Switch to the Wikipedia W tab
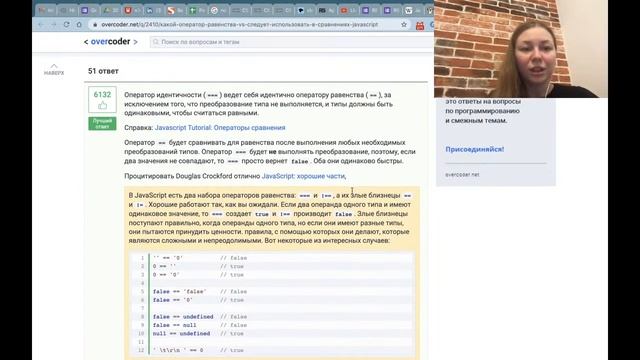This screenshot has height=360, width=640. (412, 10)
